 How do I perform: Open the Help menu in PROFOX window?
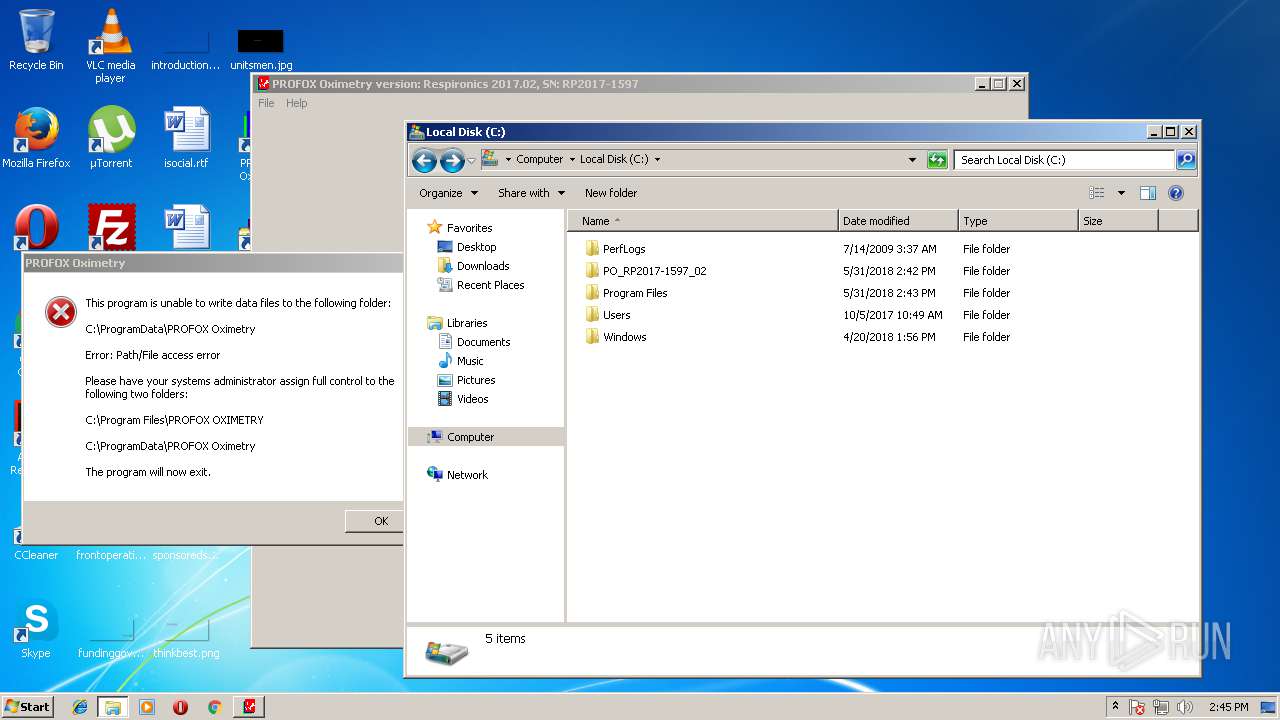[x=297, y=103]
